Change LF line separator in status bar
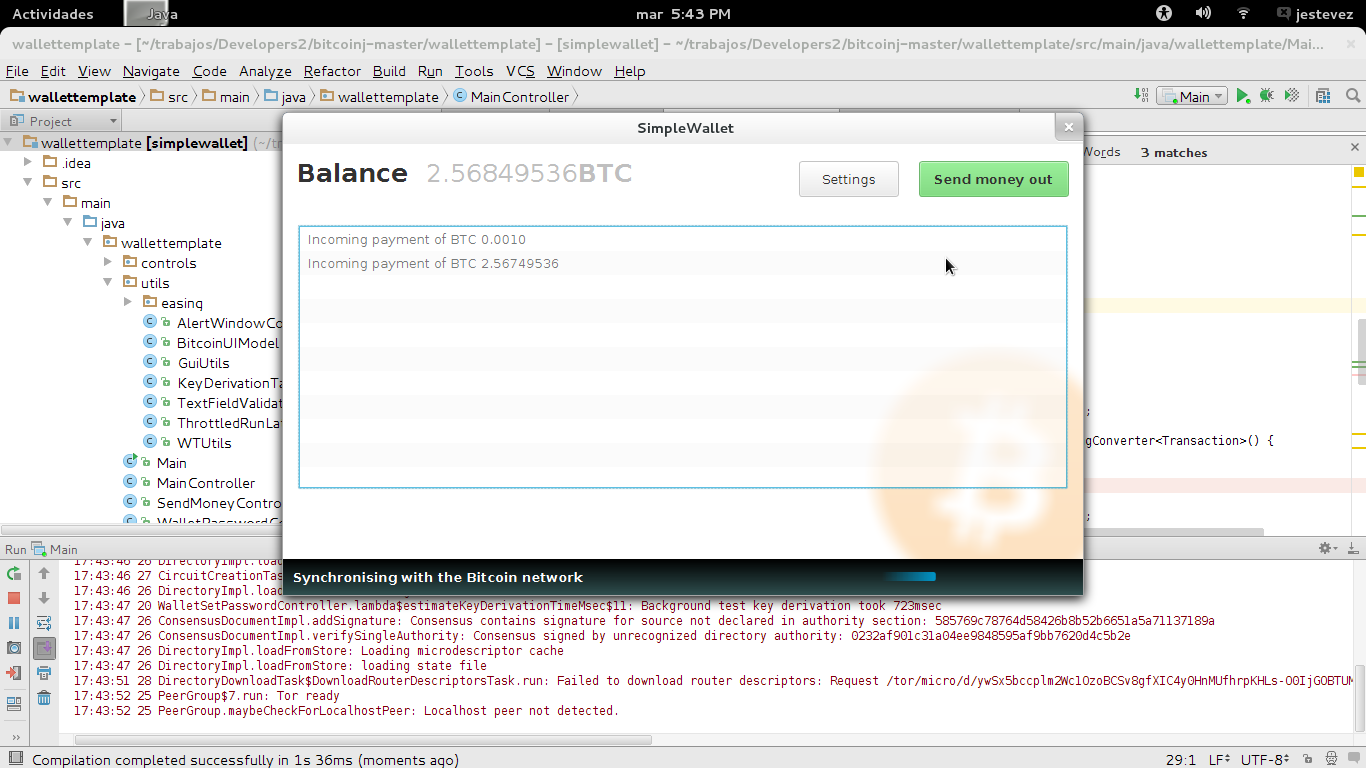 coord(1219,759)
